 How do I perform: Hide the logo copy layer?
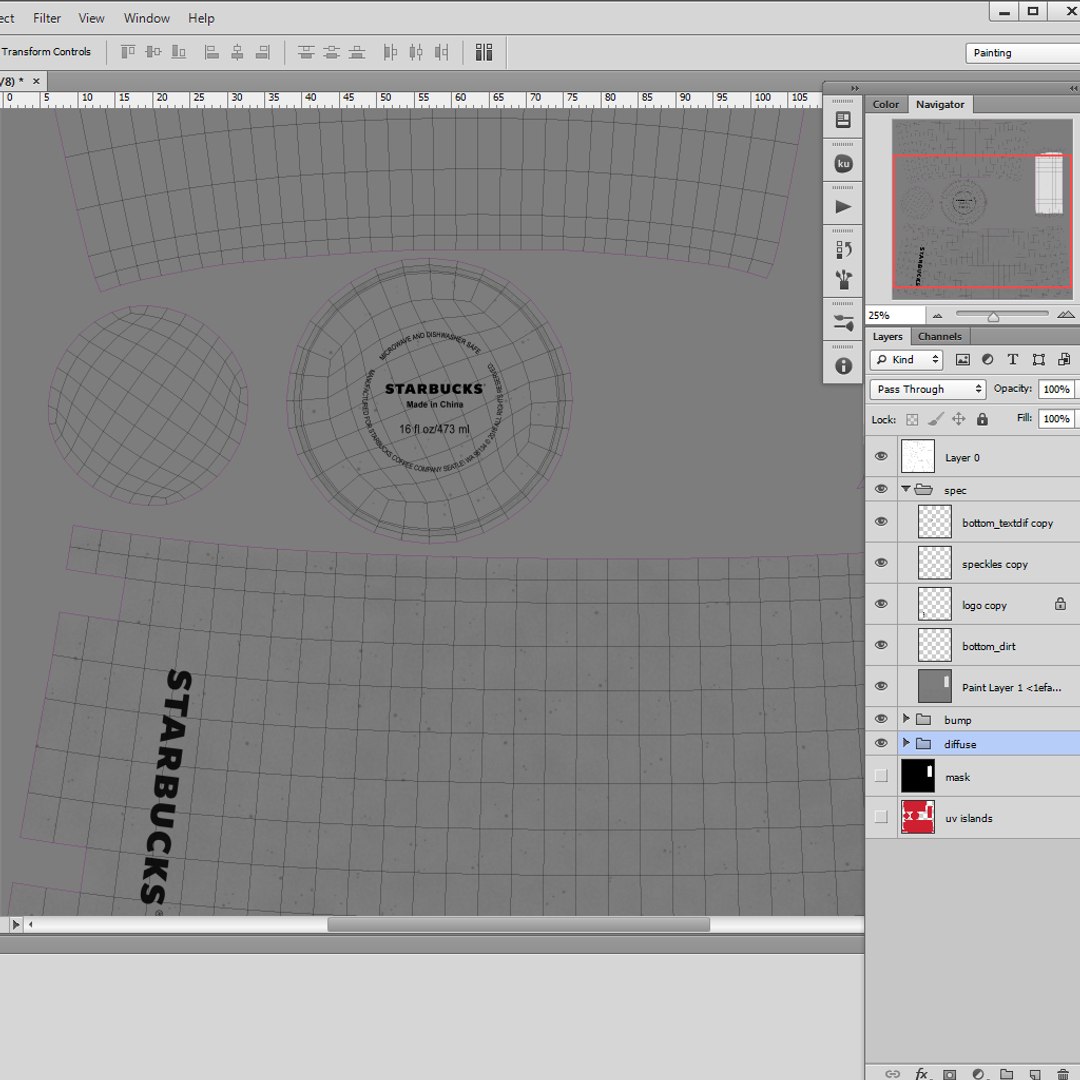[x=881, y=604]
